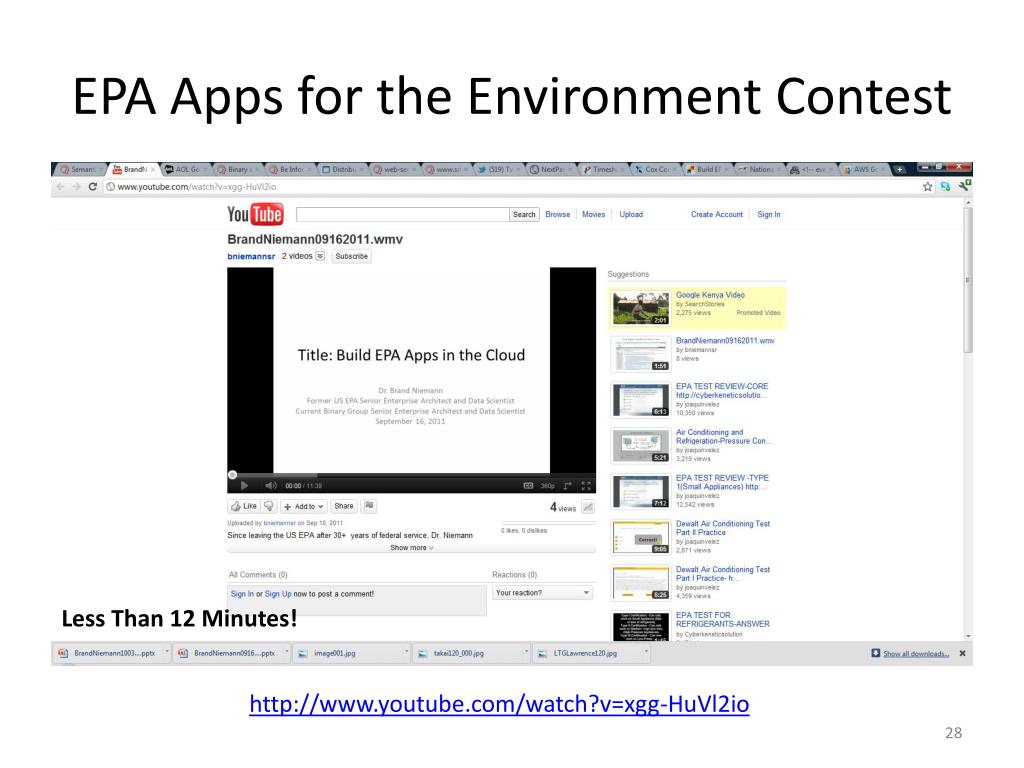The image size is (1024, 768).
Task: Open the Browse menu link
Action: coord(558,214)
